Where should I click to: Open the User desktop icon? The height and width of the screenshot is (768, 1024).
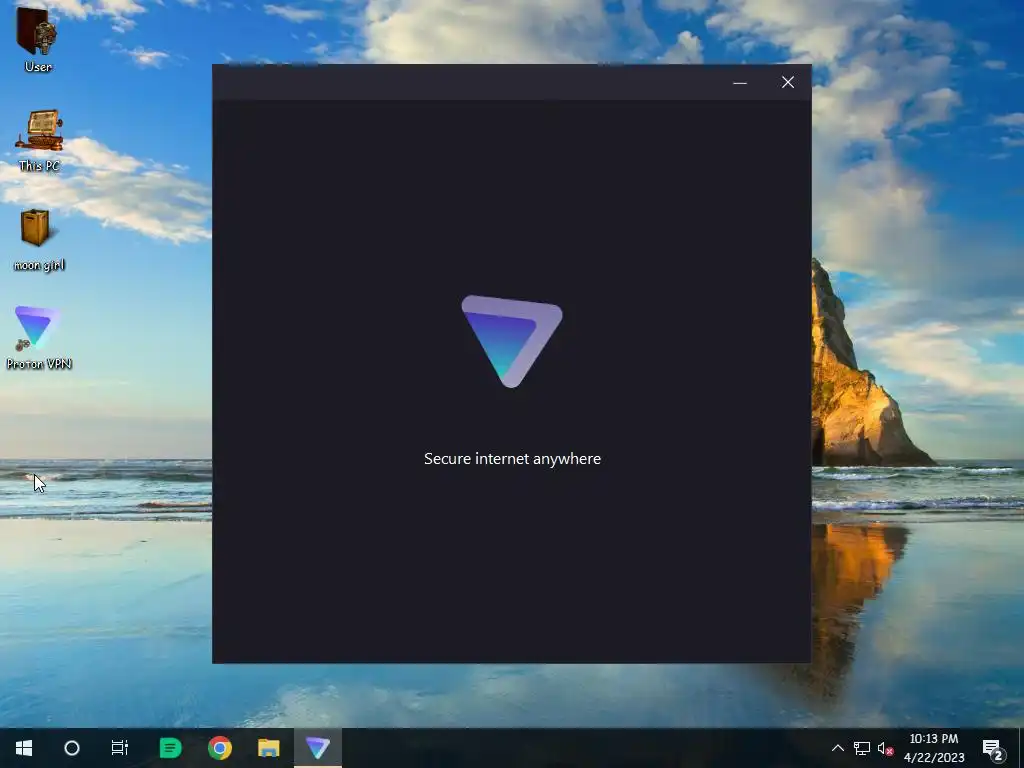tap(38, 38)
